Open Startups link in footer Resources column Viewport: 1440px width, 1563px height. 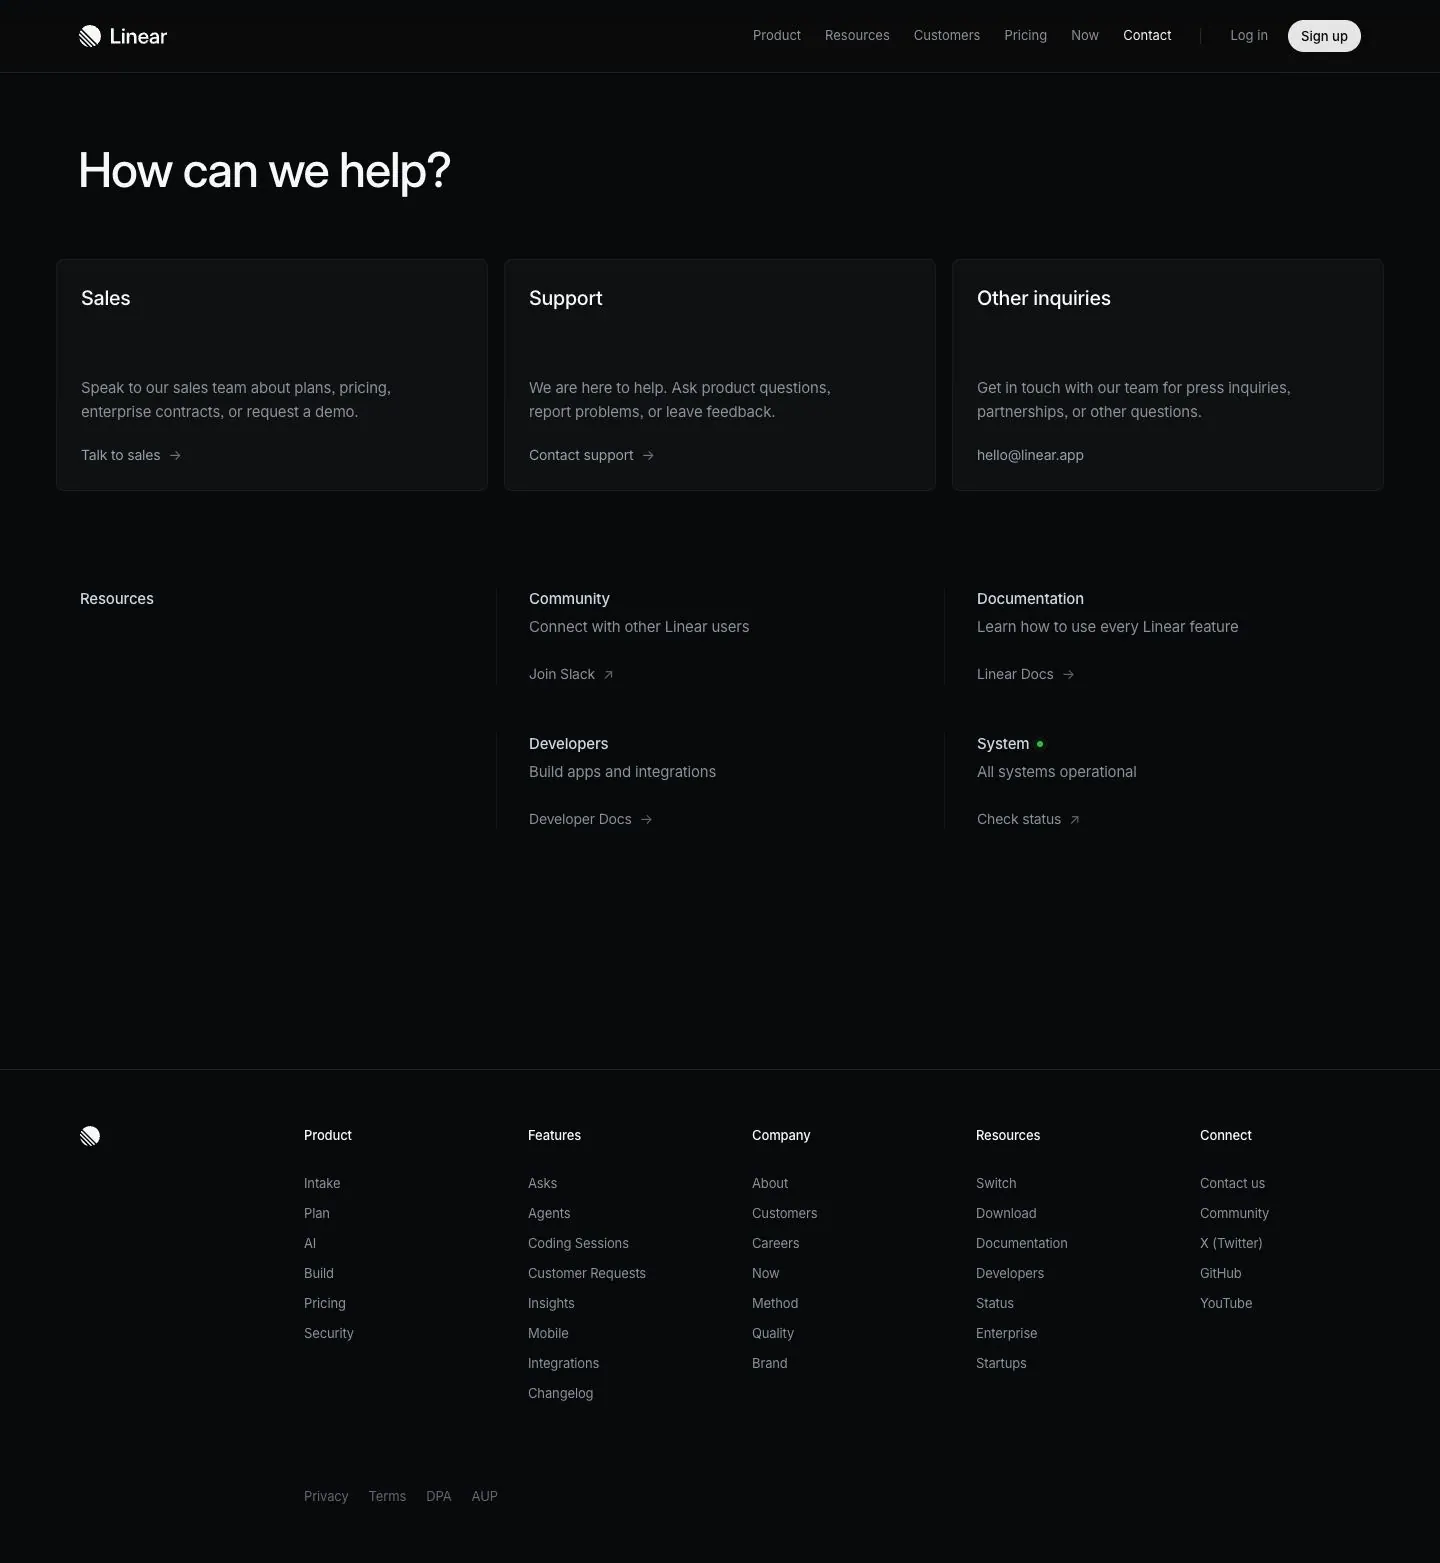(1001, 1363)
